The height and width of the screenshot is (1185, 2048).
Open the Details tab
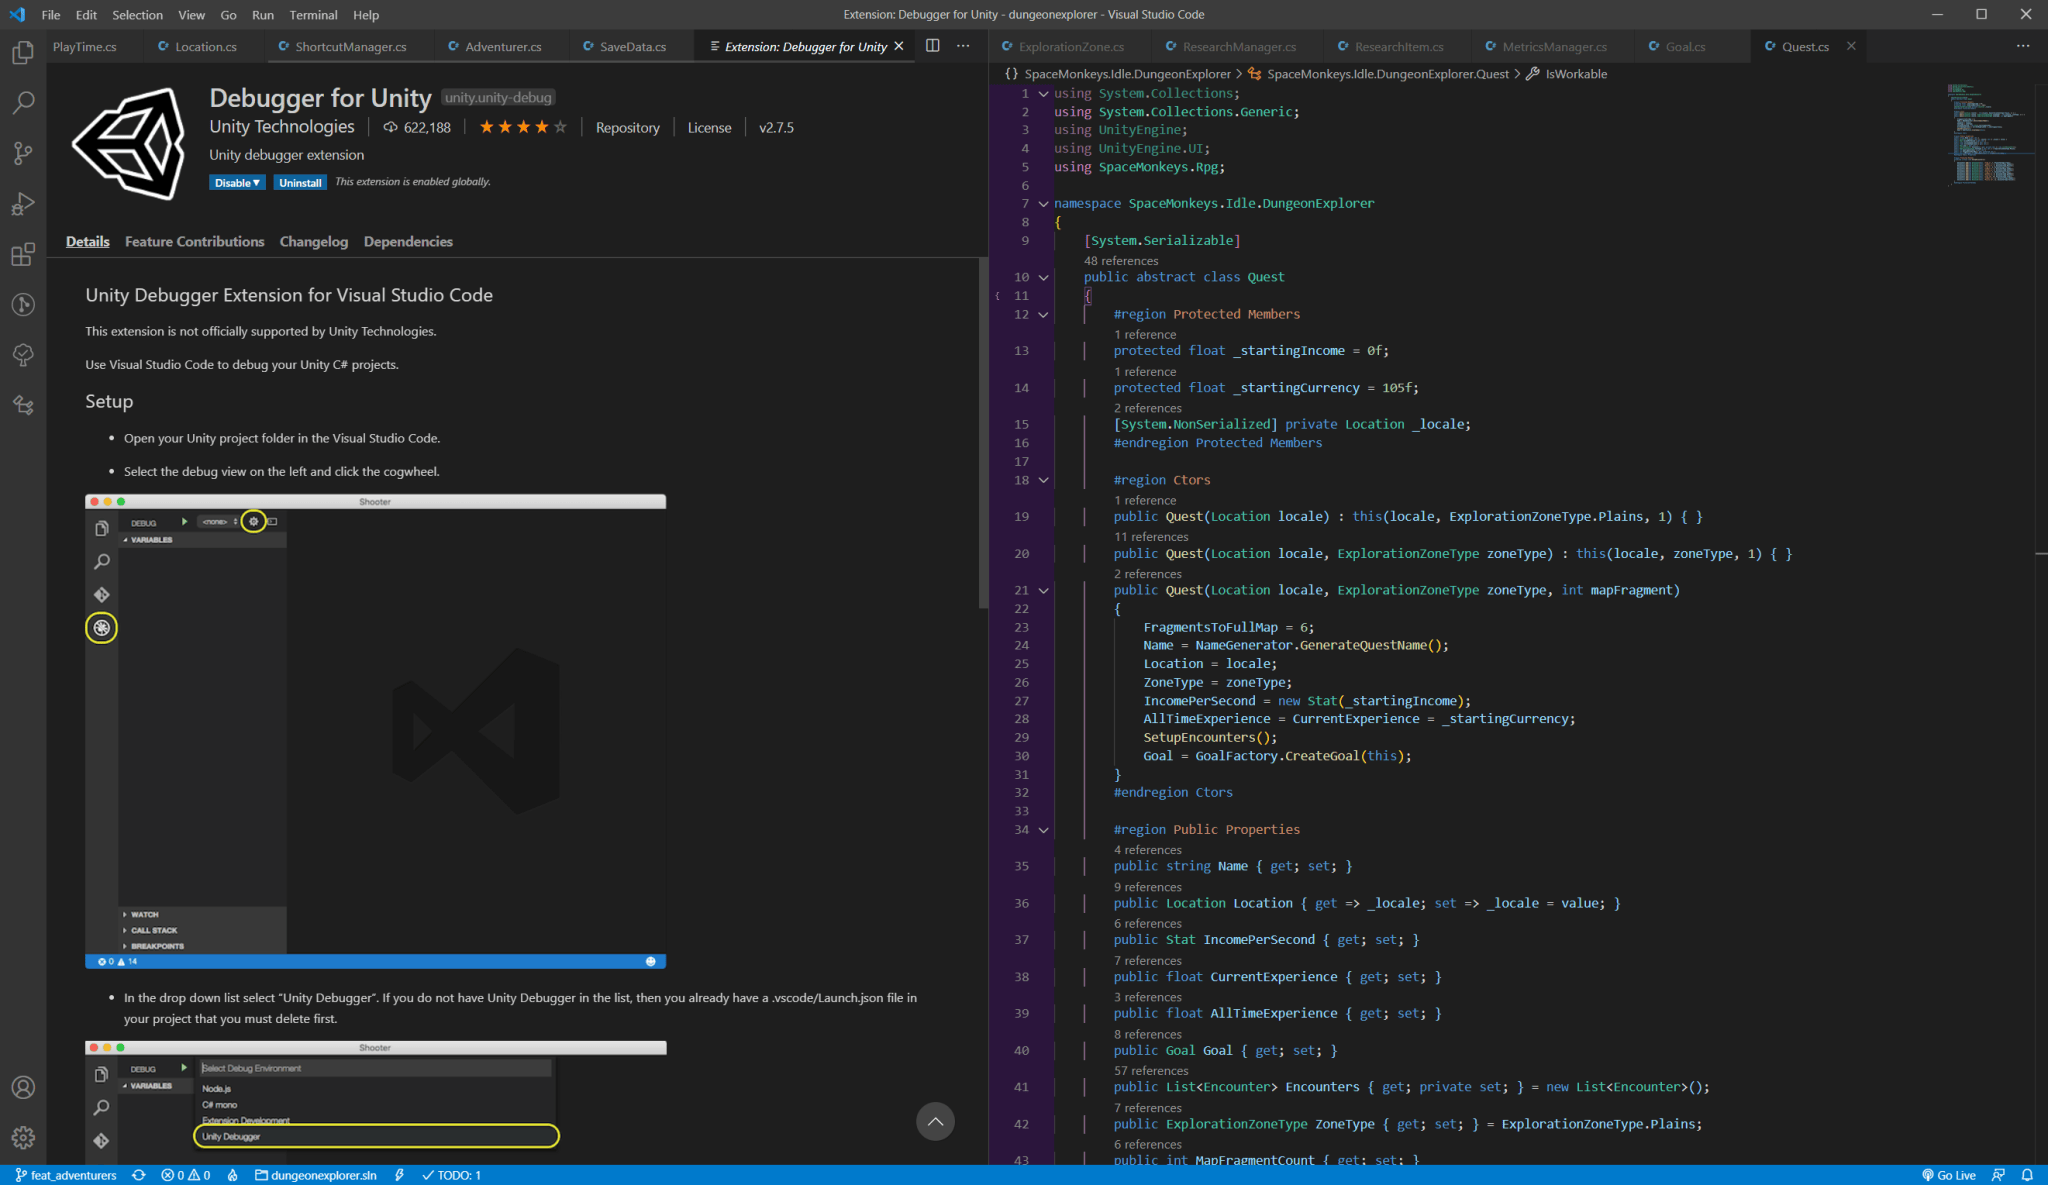88,241
